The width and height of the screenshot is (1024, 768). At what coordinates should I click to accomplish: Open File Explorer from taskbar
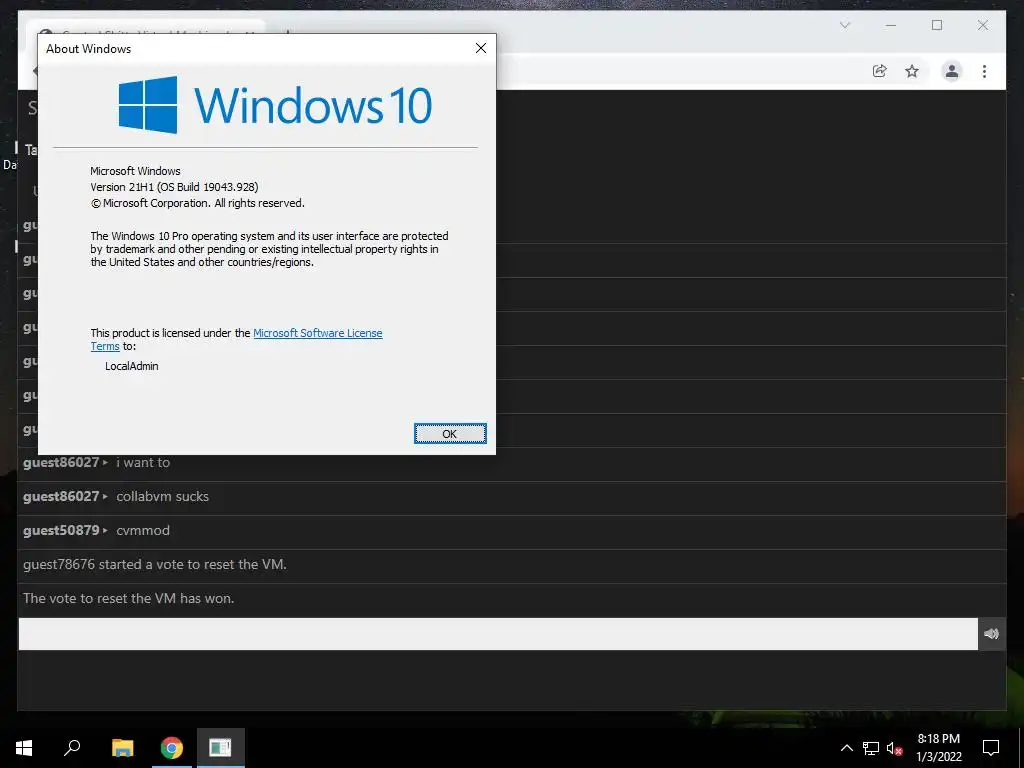(122, 748)
